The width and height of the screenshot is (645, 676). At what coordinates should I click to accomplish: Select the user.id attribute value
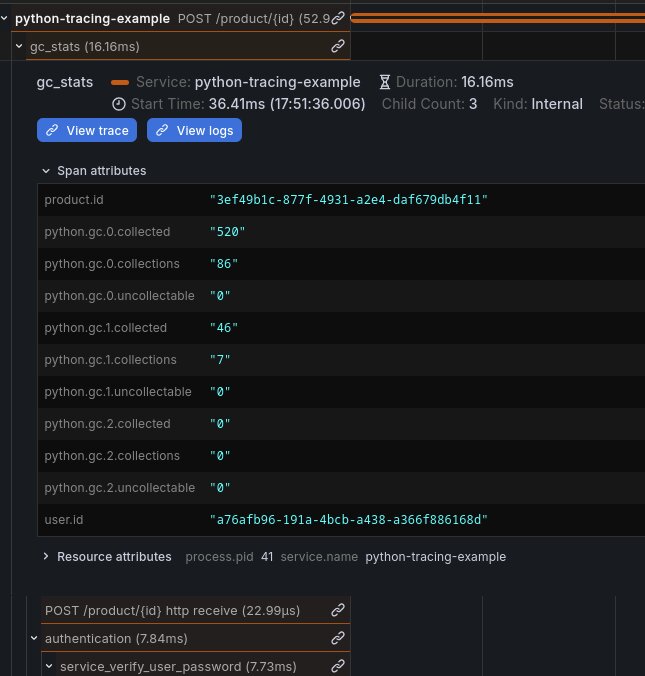point(348,520)
